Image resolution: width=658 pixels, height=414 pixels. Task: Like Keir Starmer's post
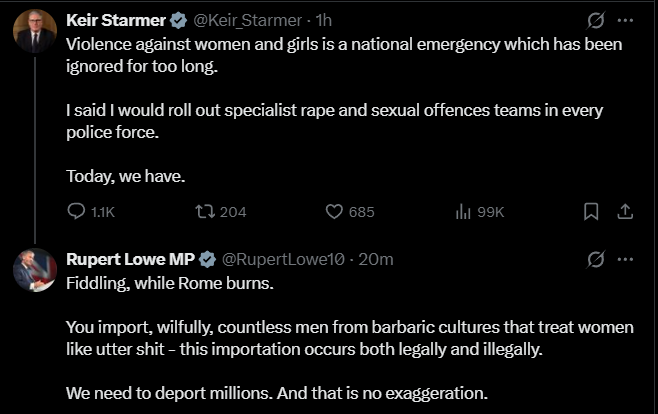coord(335,212)
